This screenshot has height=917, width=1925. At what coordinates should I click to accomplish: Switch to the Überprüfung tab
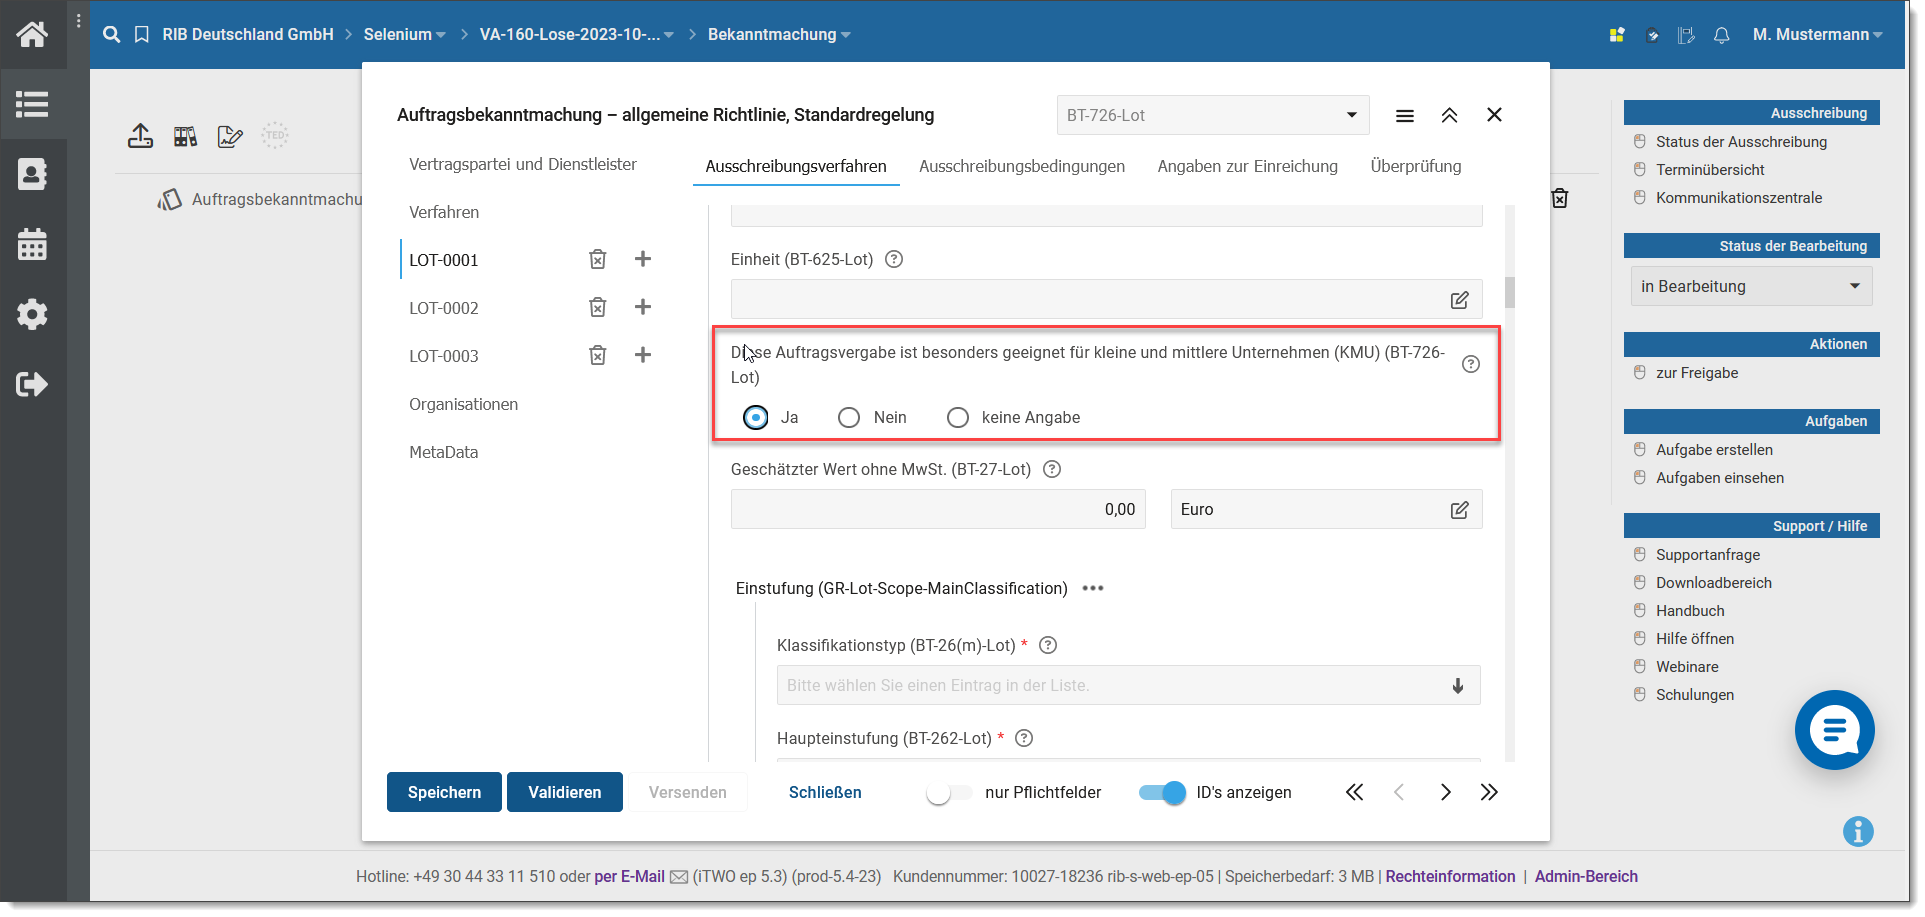[1416, 166]
